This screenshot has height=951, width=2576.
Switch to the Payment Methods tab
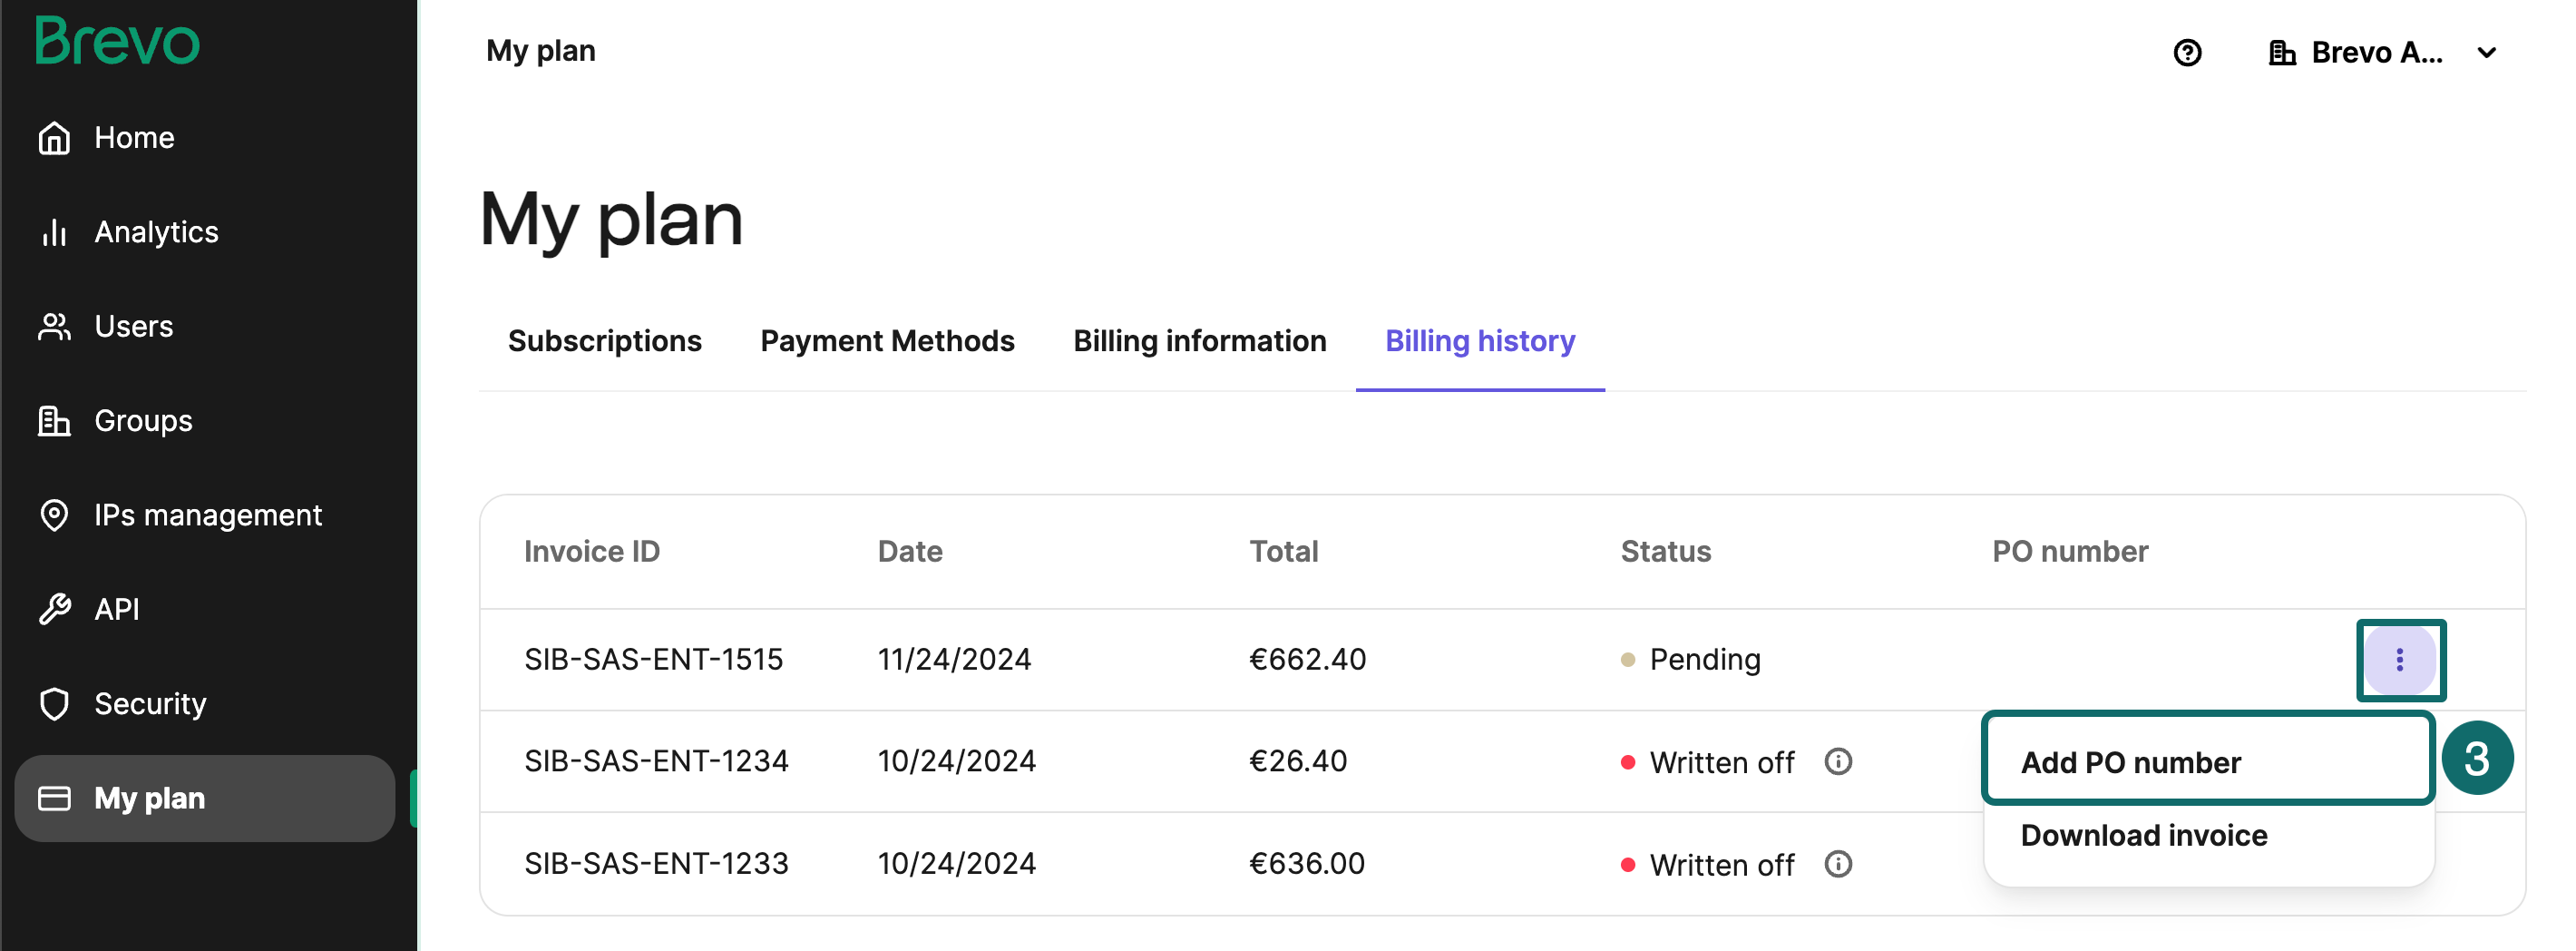click(887, 341)
